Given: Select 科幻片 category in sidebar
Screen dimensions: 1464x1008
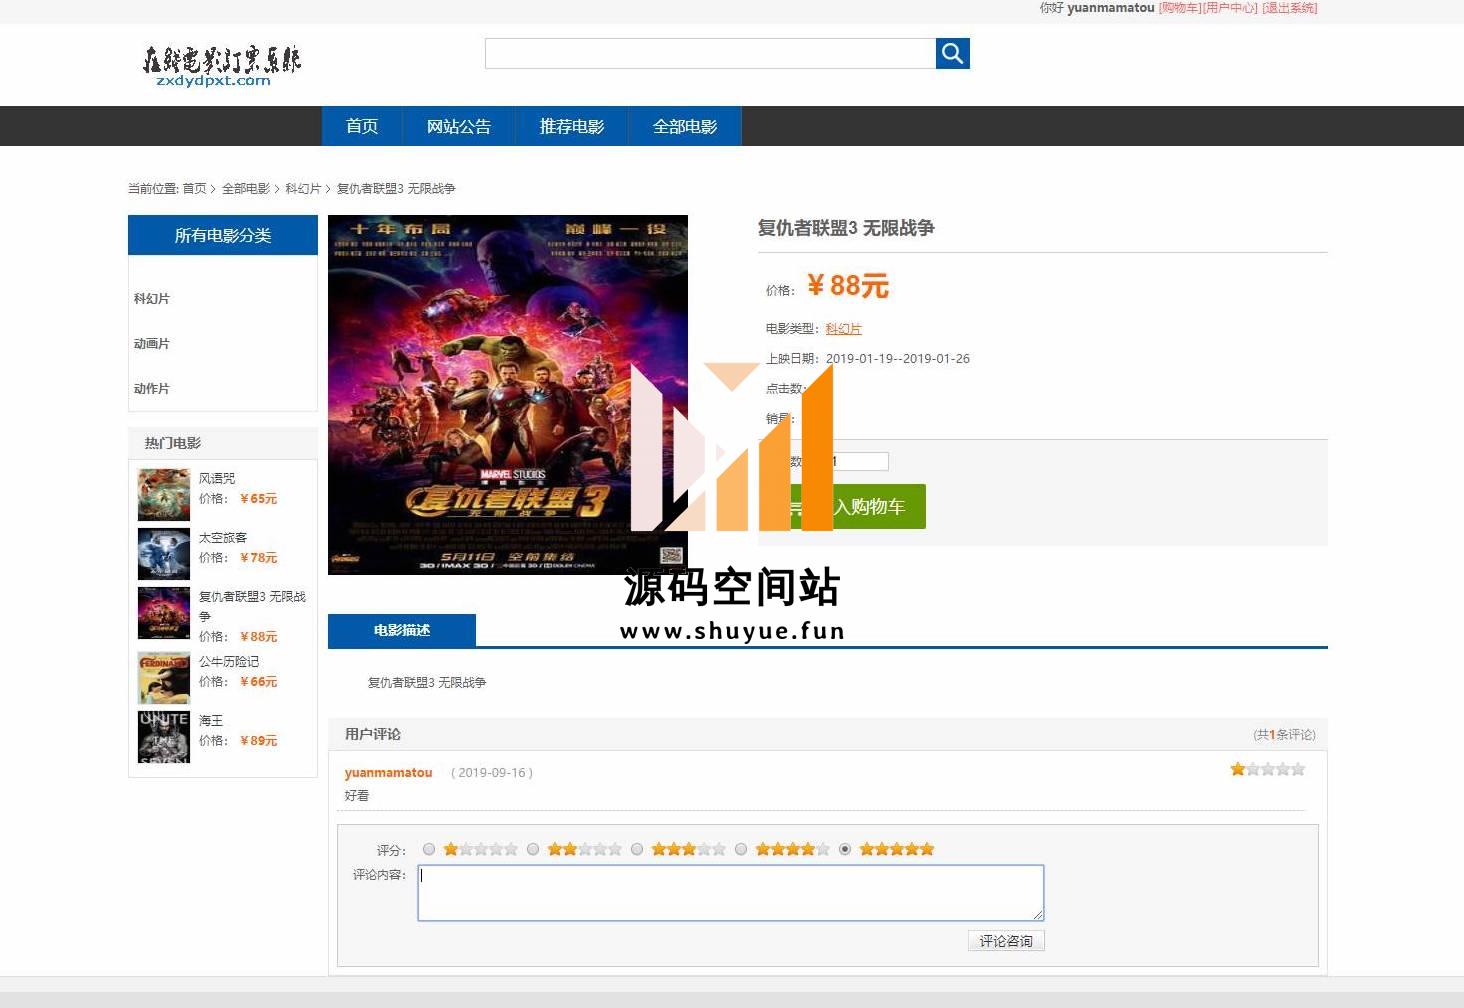Looking at the screenshot, I should pos(152,299).
